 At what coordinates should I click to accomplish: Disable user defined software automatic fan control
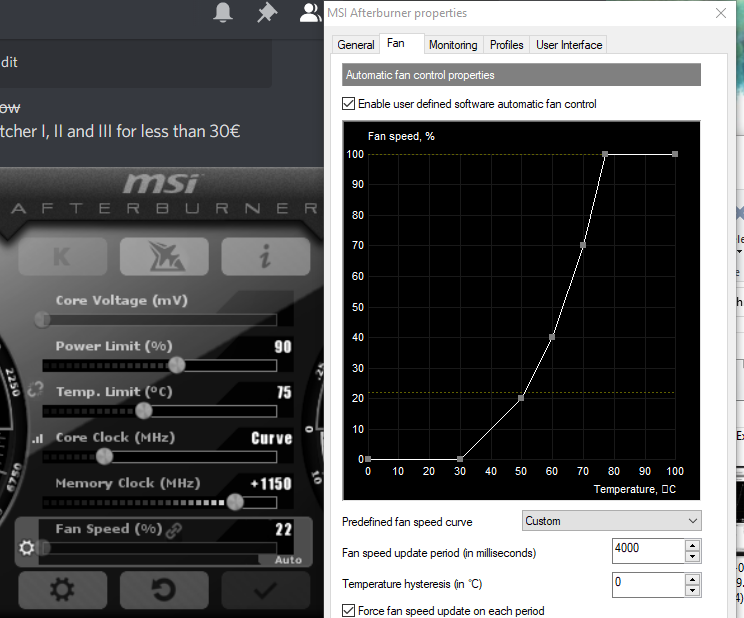(348, 103)
